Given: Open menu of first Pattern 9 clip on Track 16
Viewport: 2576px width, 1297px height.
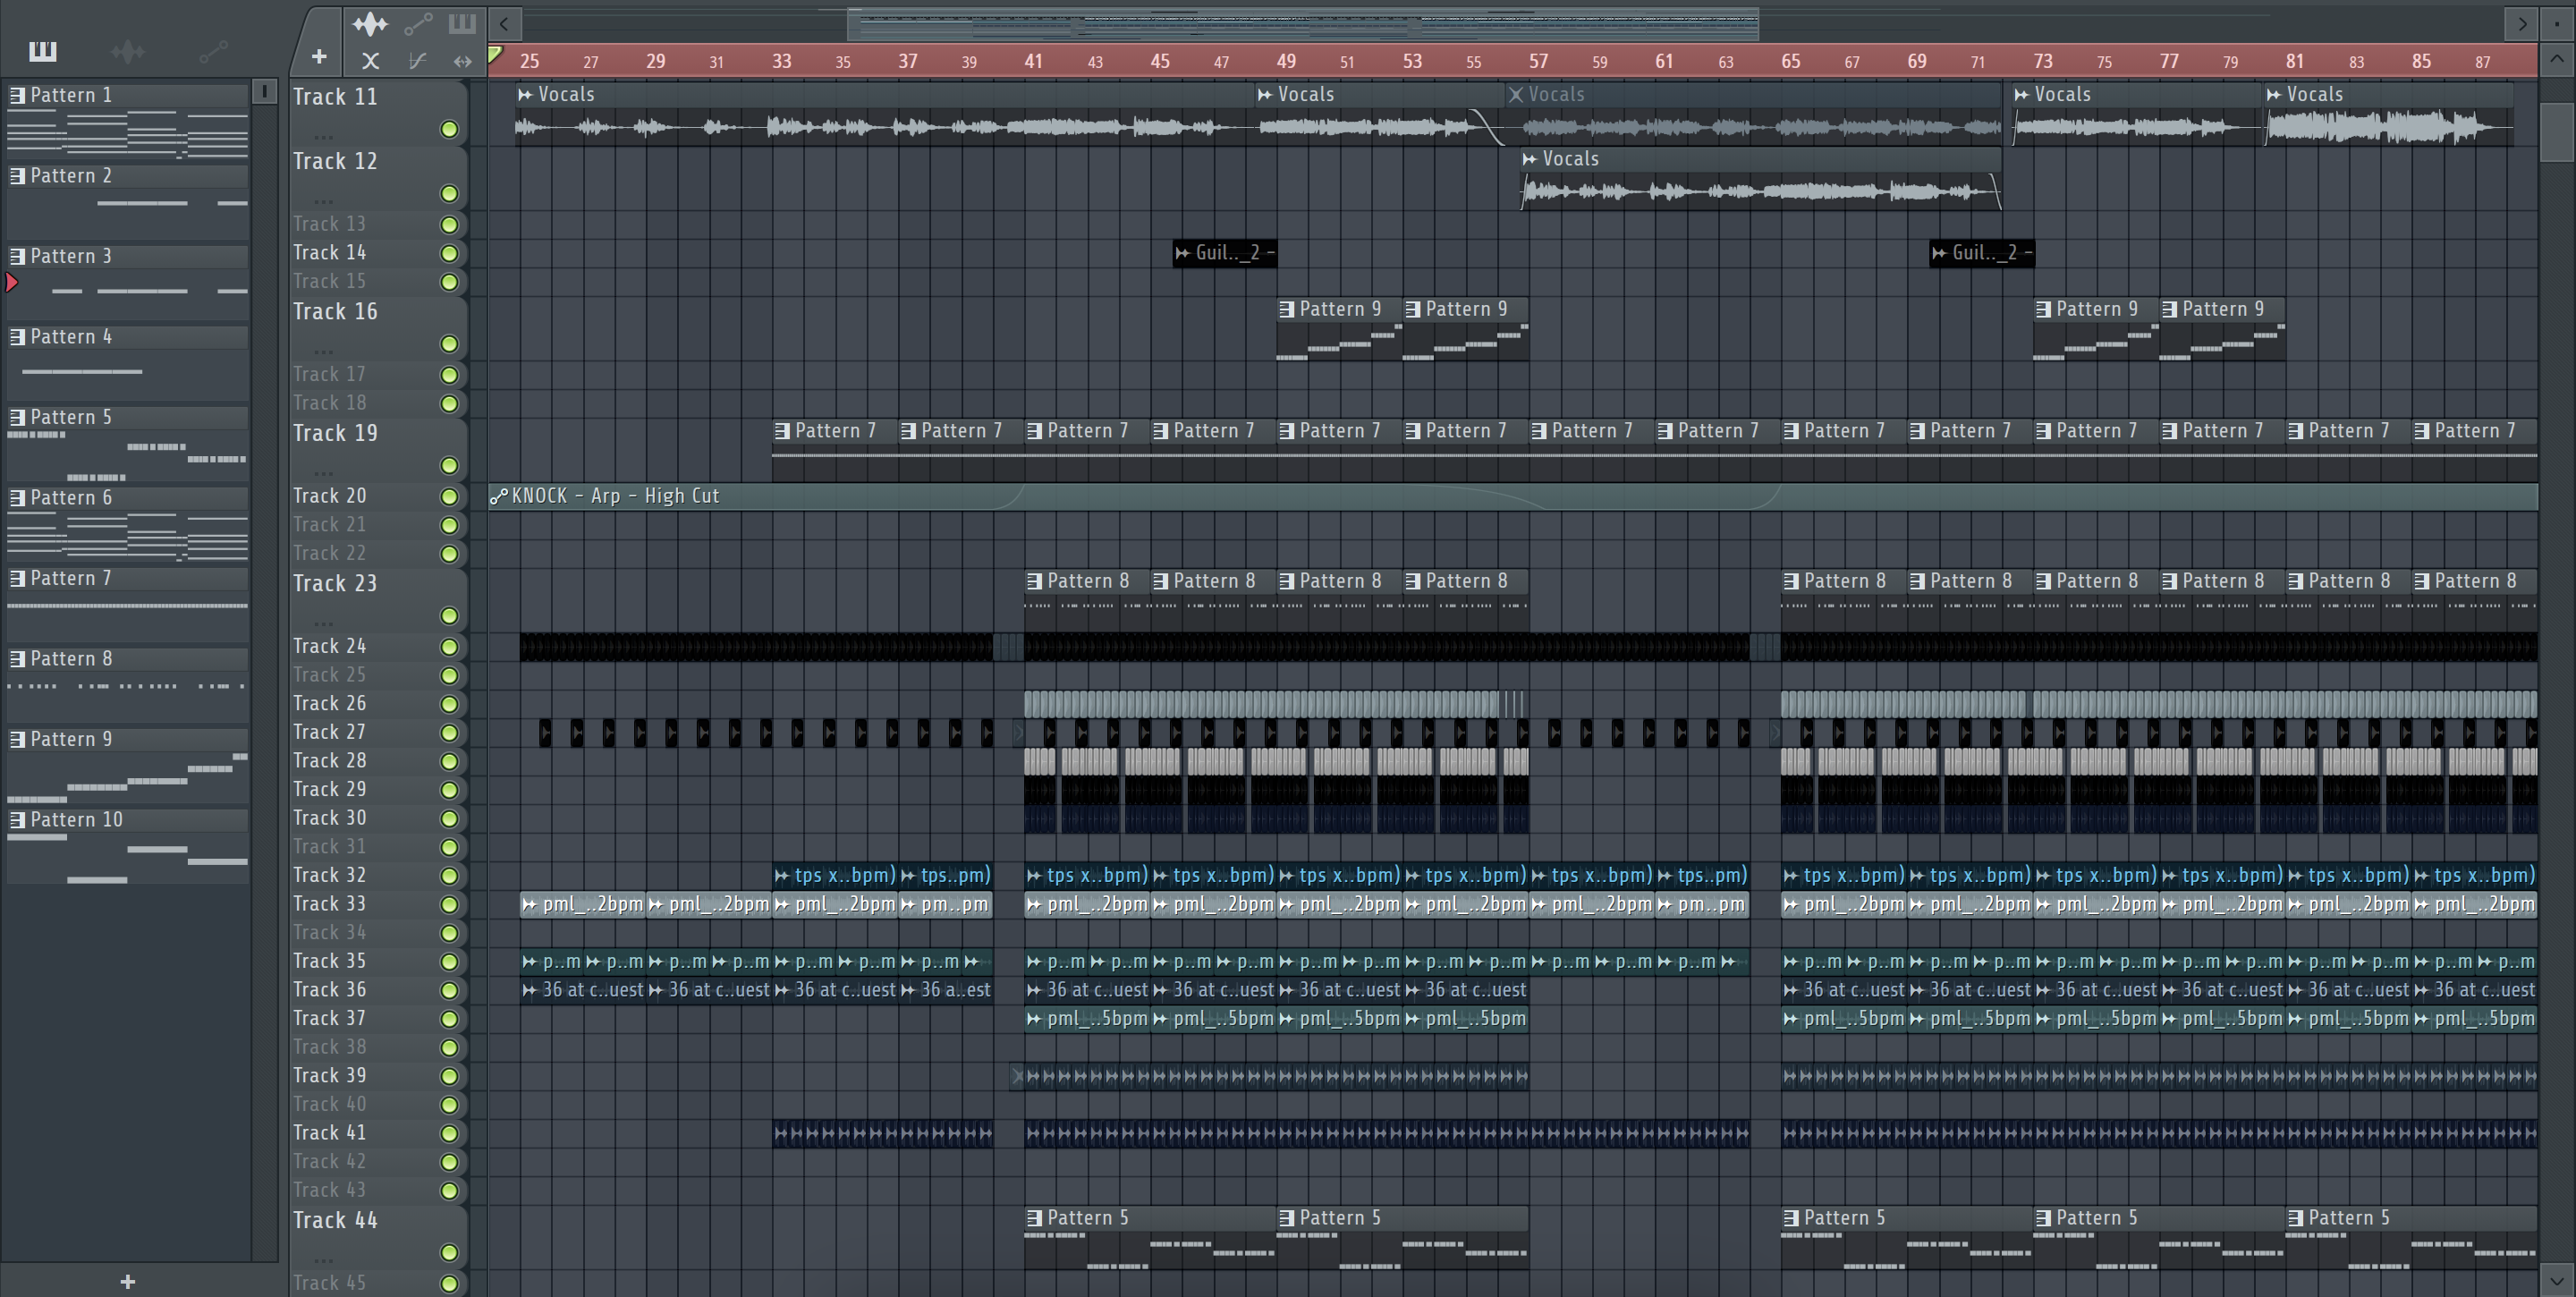Looking at the screenshot, I should [x=1287, y=309].
